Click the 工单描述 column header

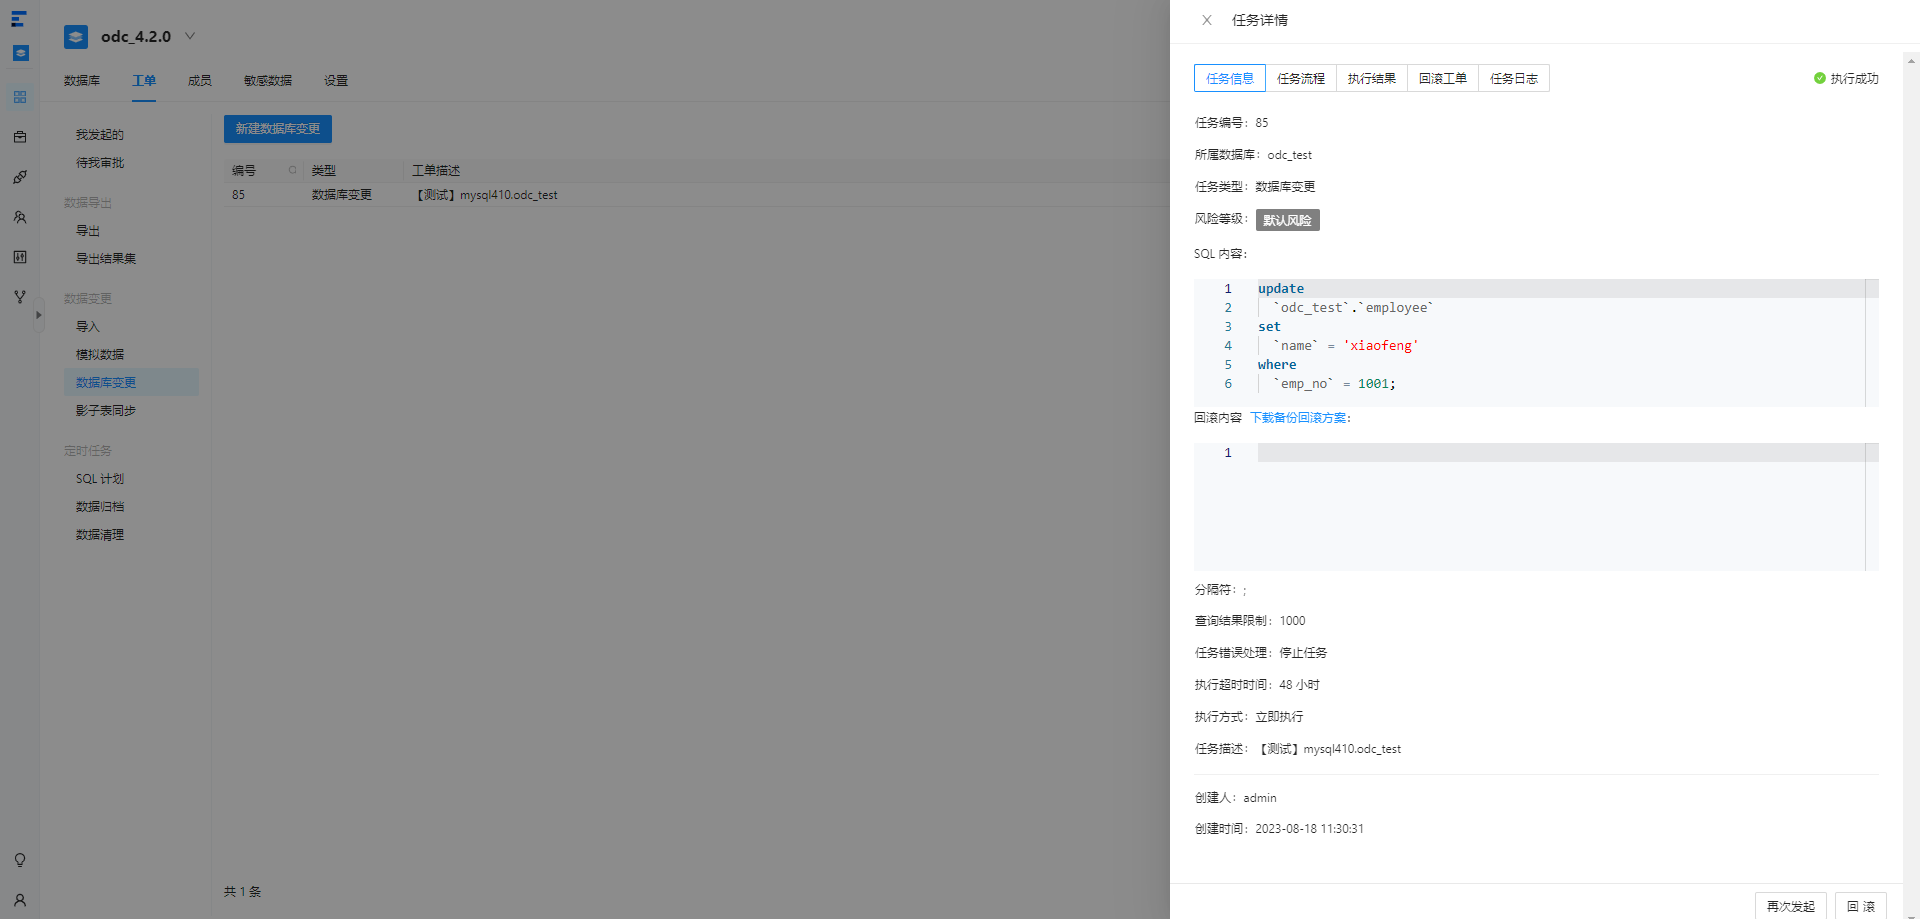coord(436,171)
